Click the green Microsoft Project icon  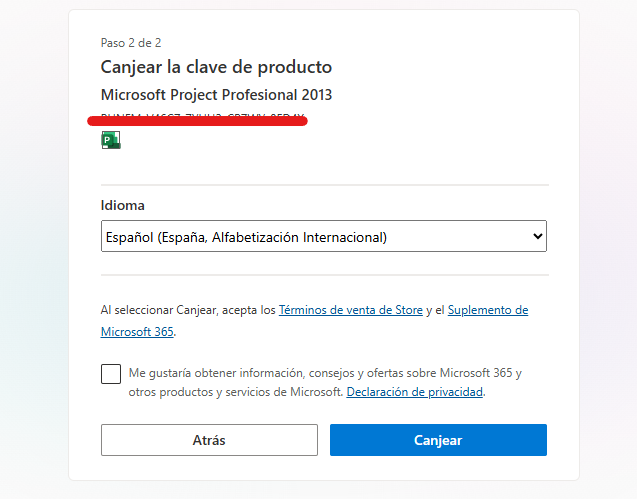110,139
